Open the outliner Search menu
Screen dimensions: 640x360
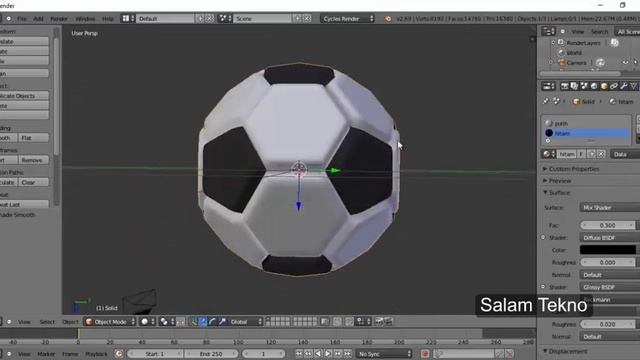pyautogui.click(x=600, y=31)
